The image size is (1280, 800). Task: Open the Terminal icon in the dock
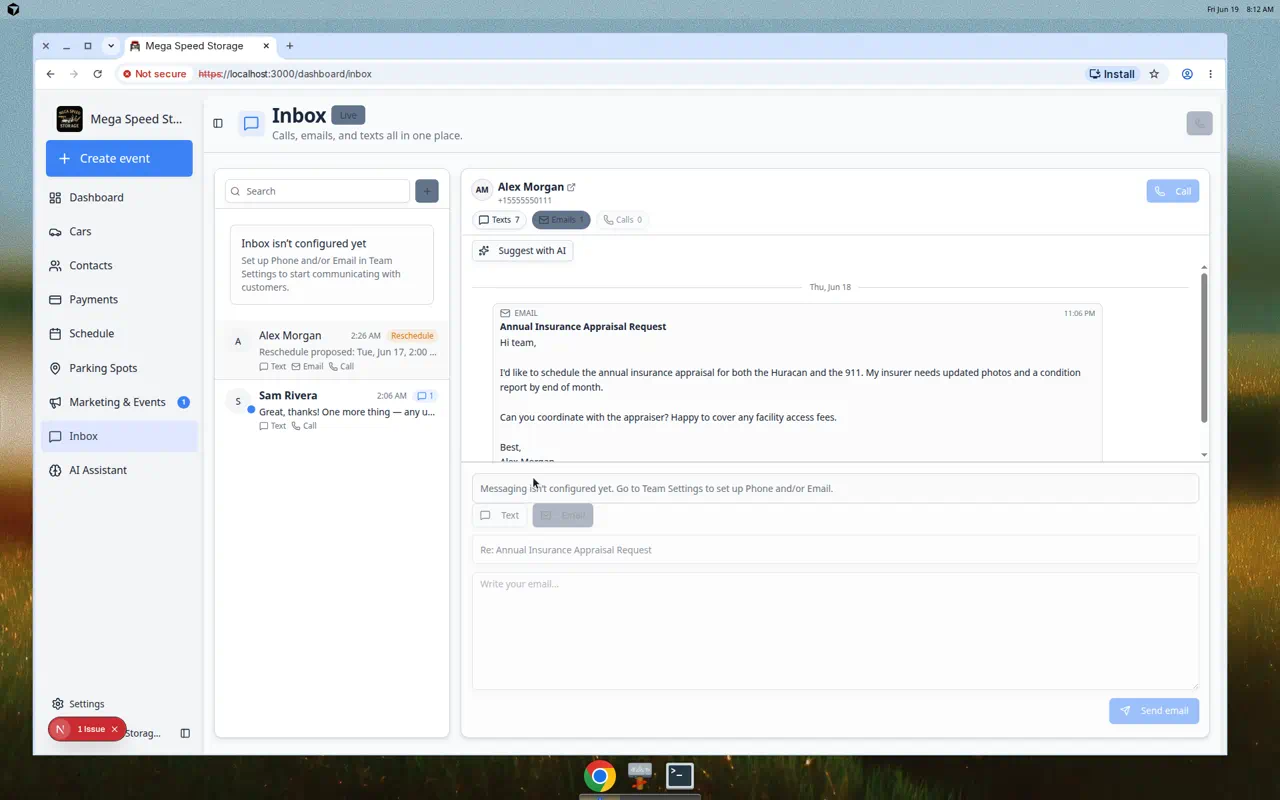tap(680, 775)
